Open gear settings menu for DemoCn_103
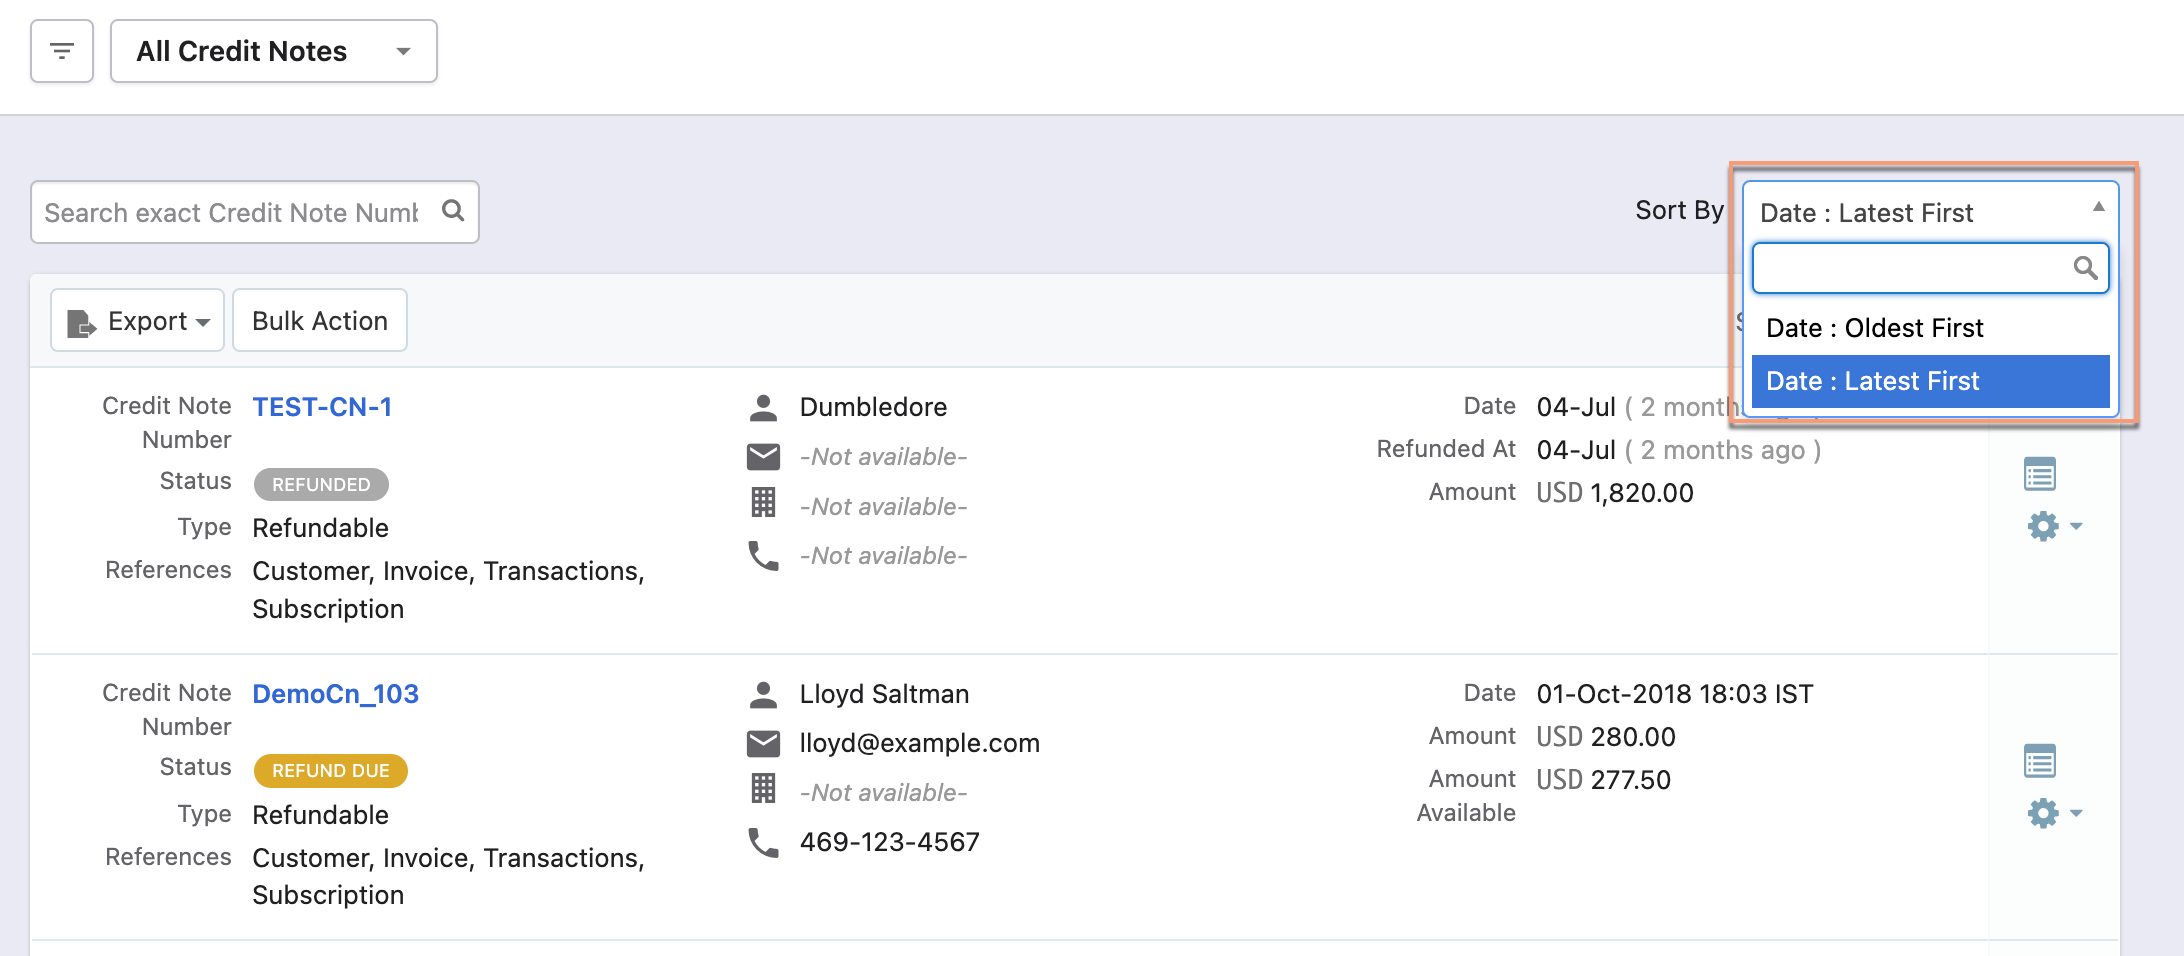The height and width of the screenshot is (956, 2184). pos(2053,813)
